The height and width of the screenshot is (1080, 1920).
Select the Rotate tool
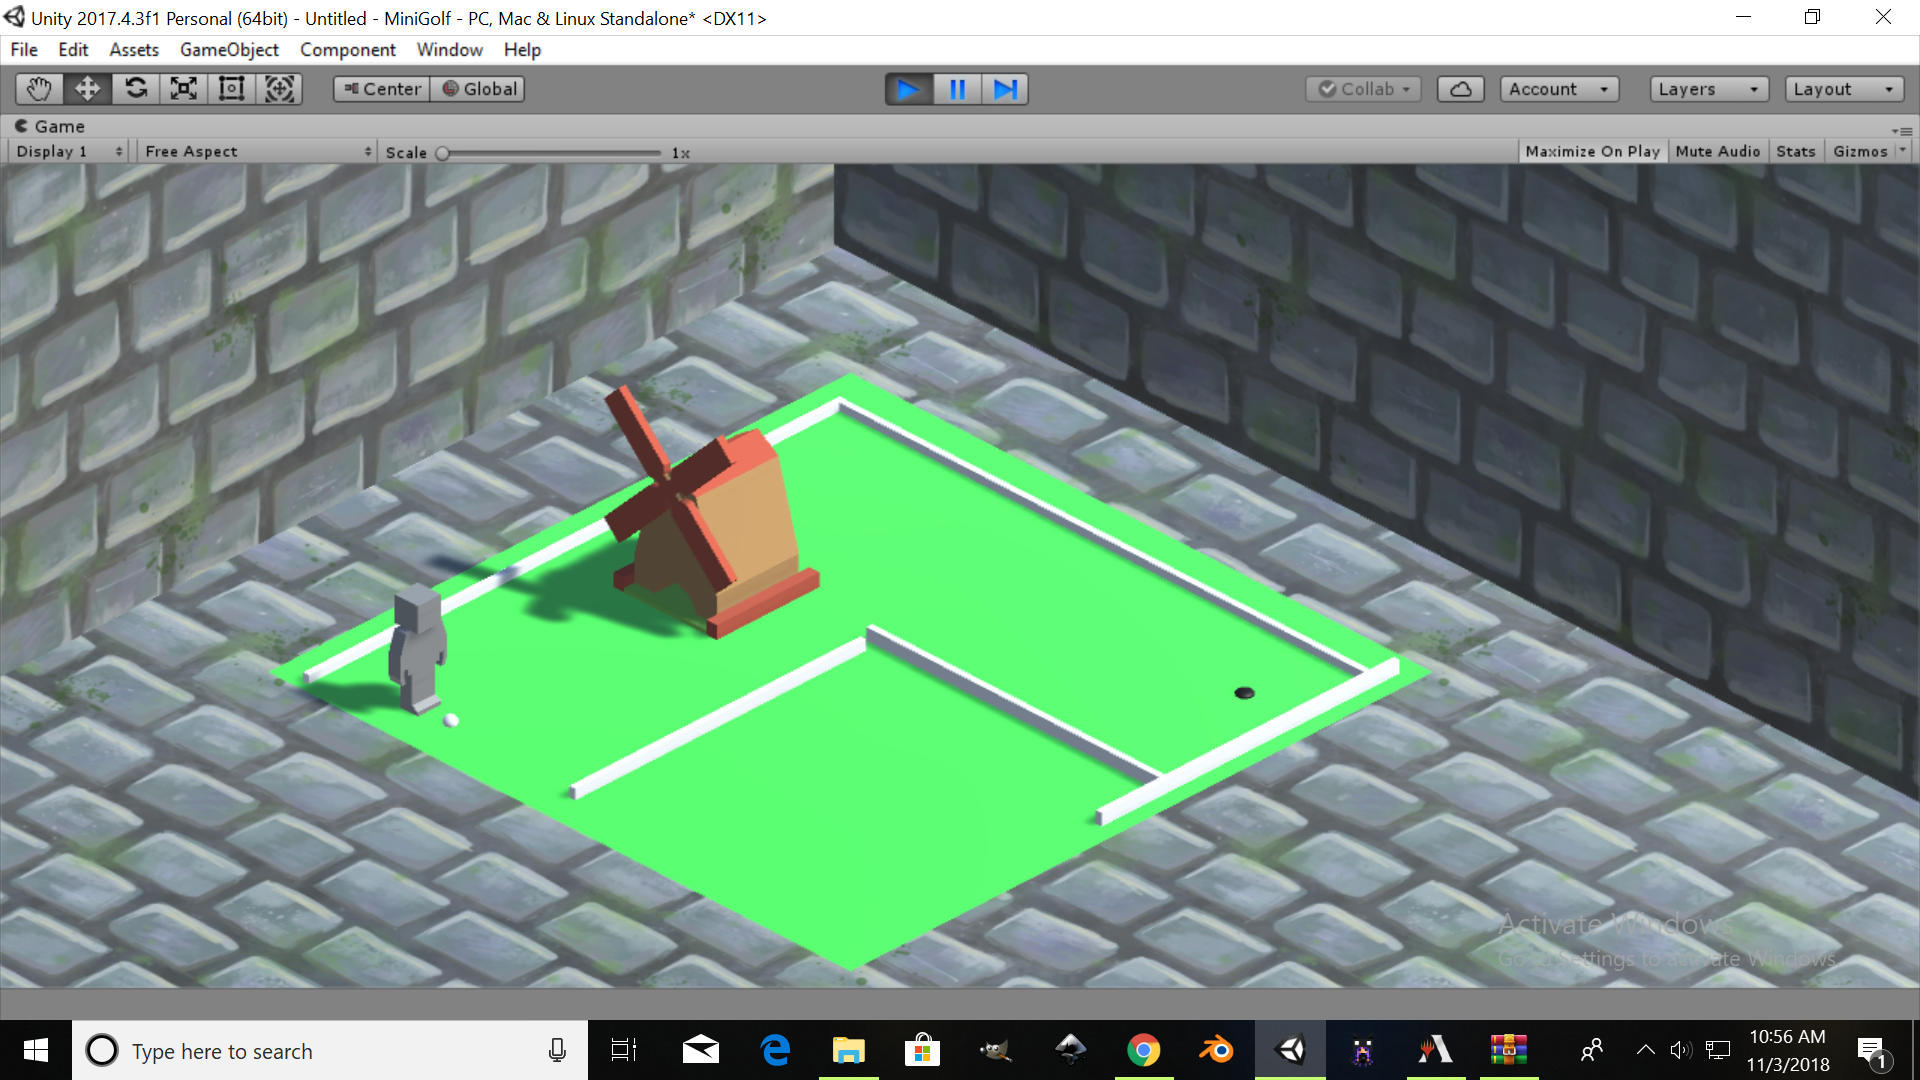click(x=135, y=89)
